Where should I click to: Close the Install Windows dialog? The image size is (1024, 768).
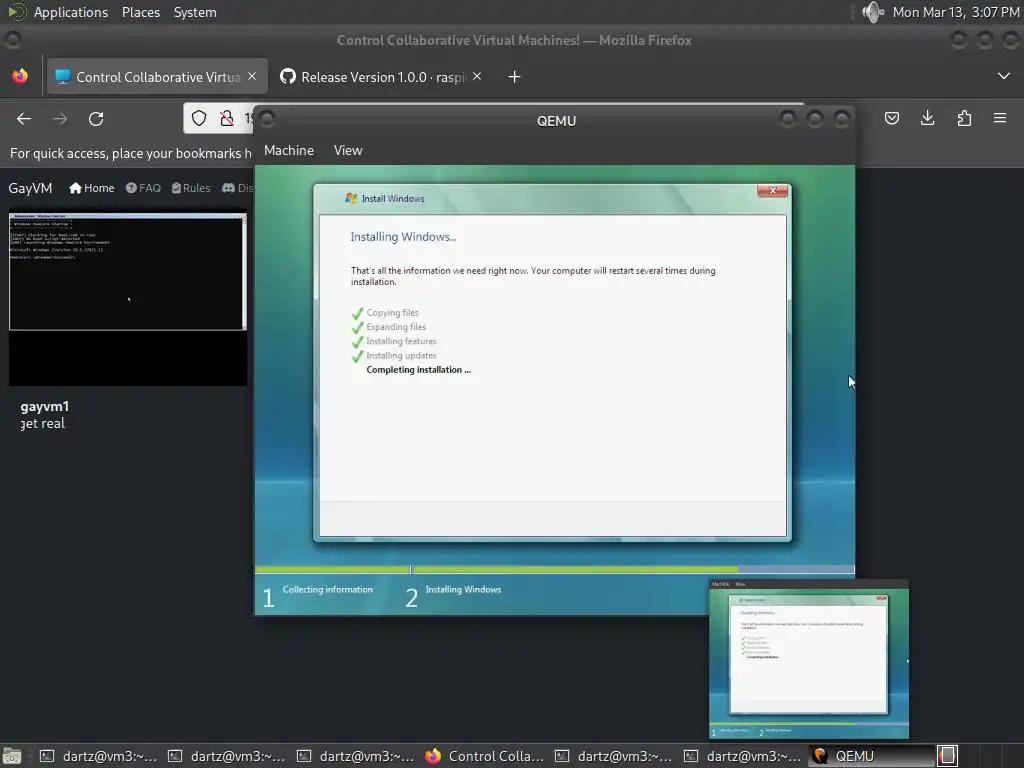pos(773,190)
